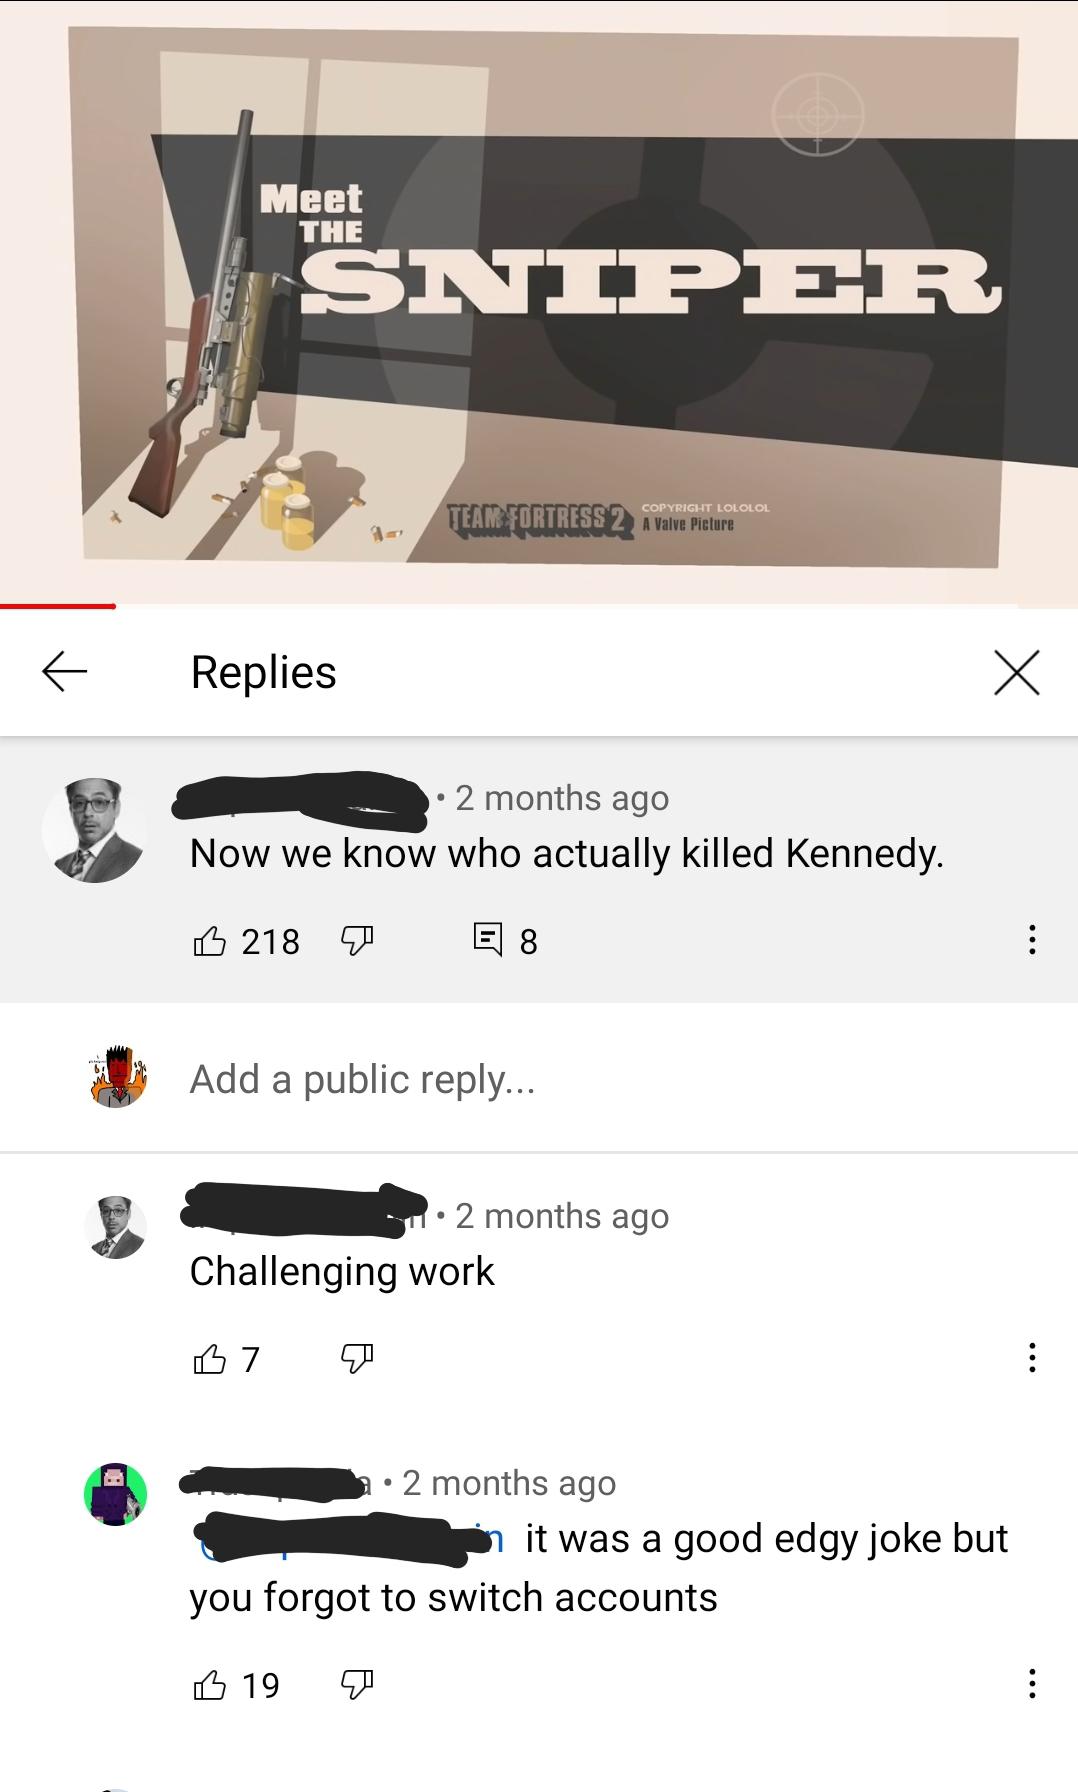The height and width of the screenshot is (1792, 1078).
Task: Open Challenging work commenter's avatar
Action: pyautogui.click(x=115, y=1227)
